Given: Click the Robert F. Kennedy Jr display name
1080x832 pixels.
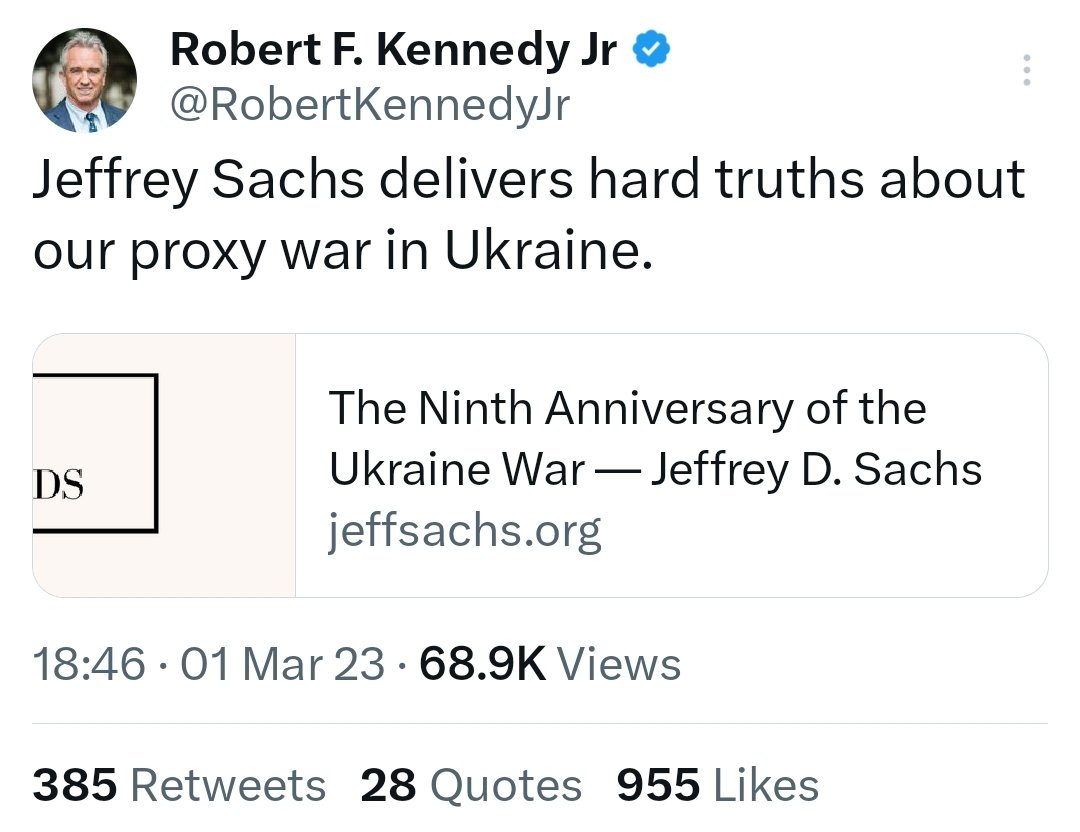Looking at the screenshot, I should [x=393, y=49].
